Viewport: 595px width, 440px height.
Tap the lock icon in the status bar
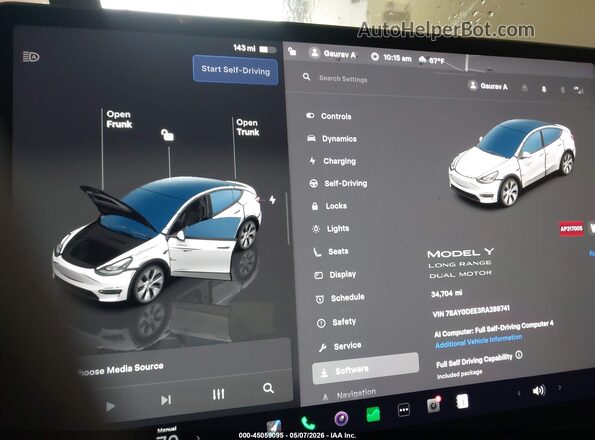click(x=292, y=51)
